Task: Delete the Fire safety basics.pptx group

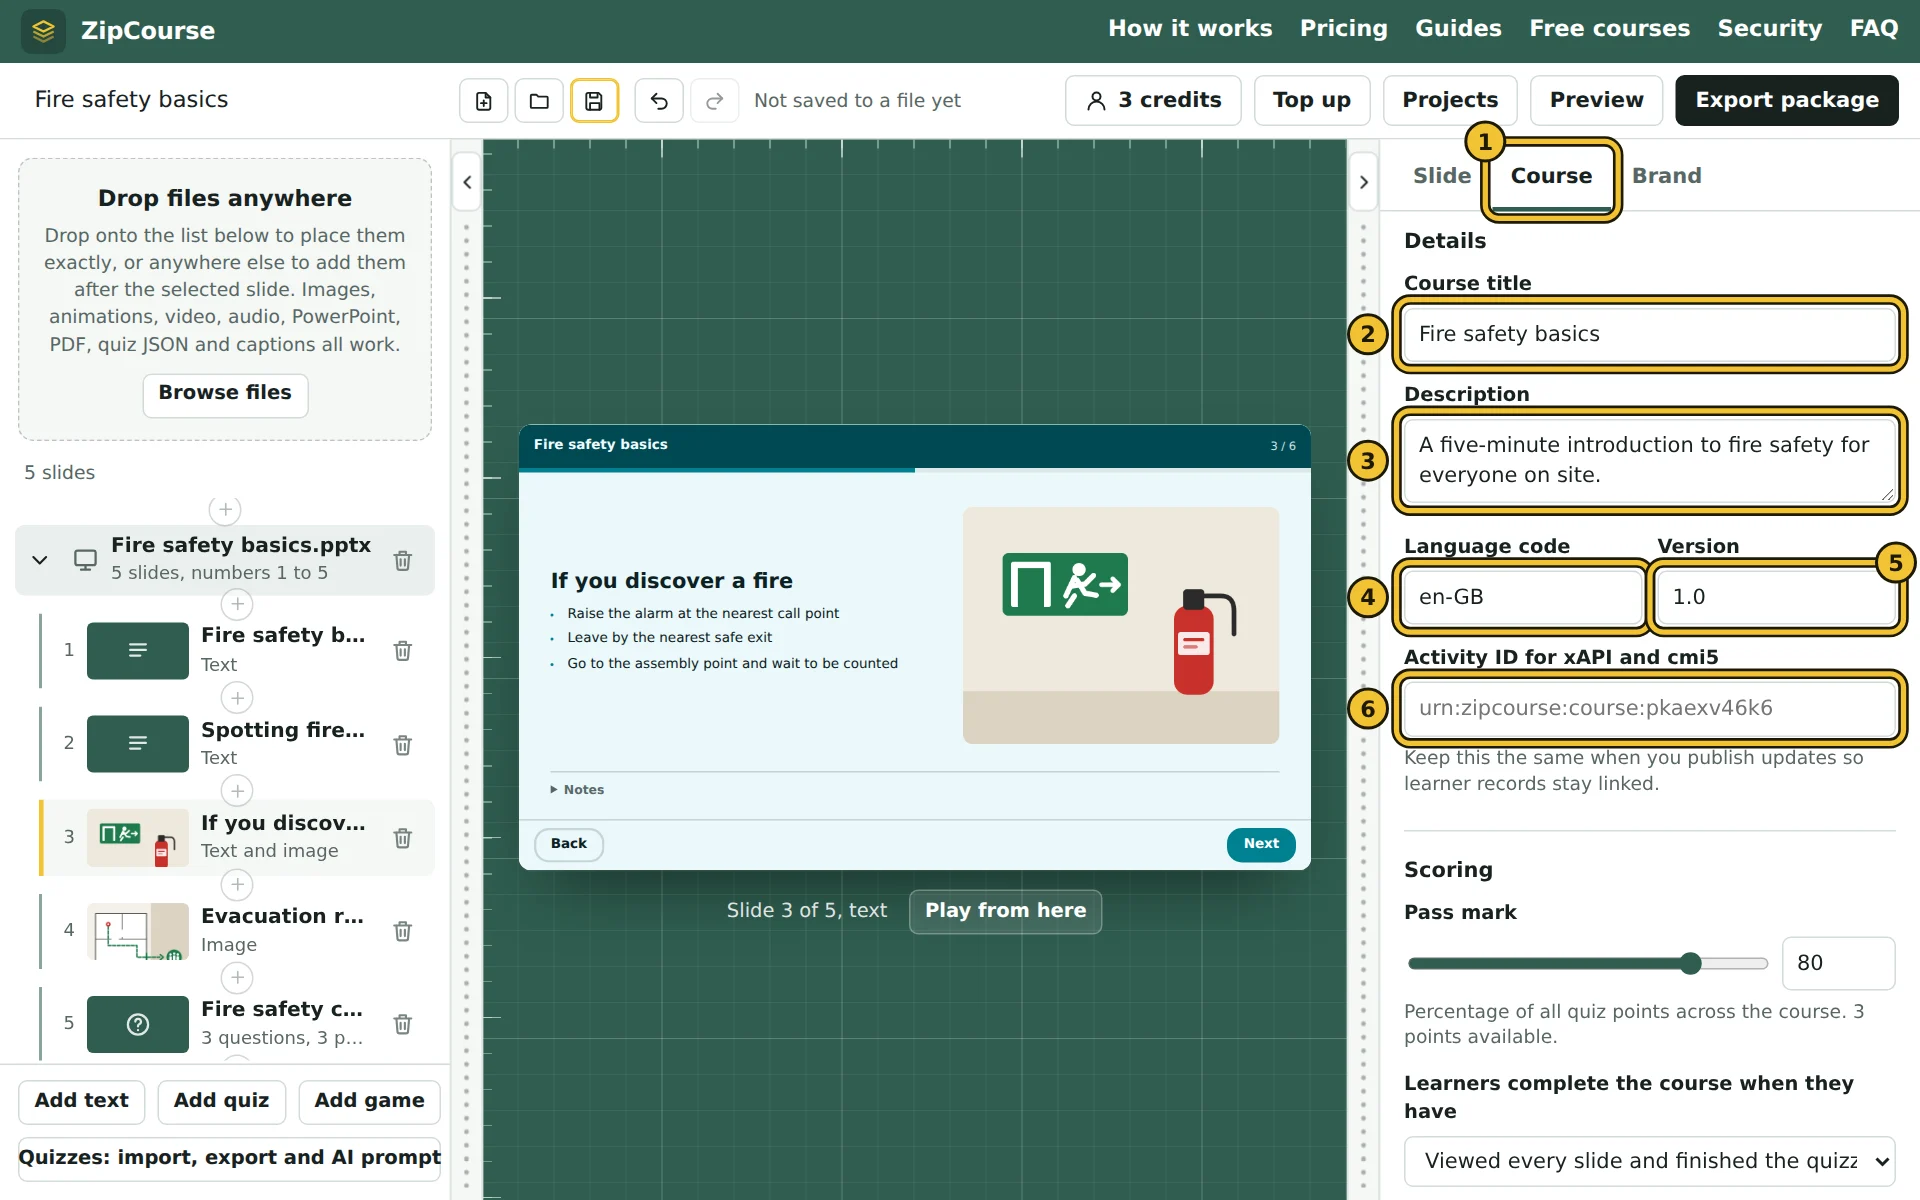Action: point(403,561)
